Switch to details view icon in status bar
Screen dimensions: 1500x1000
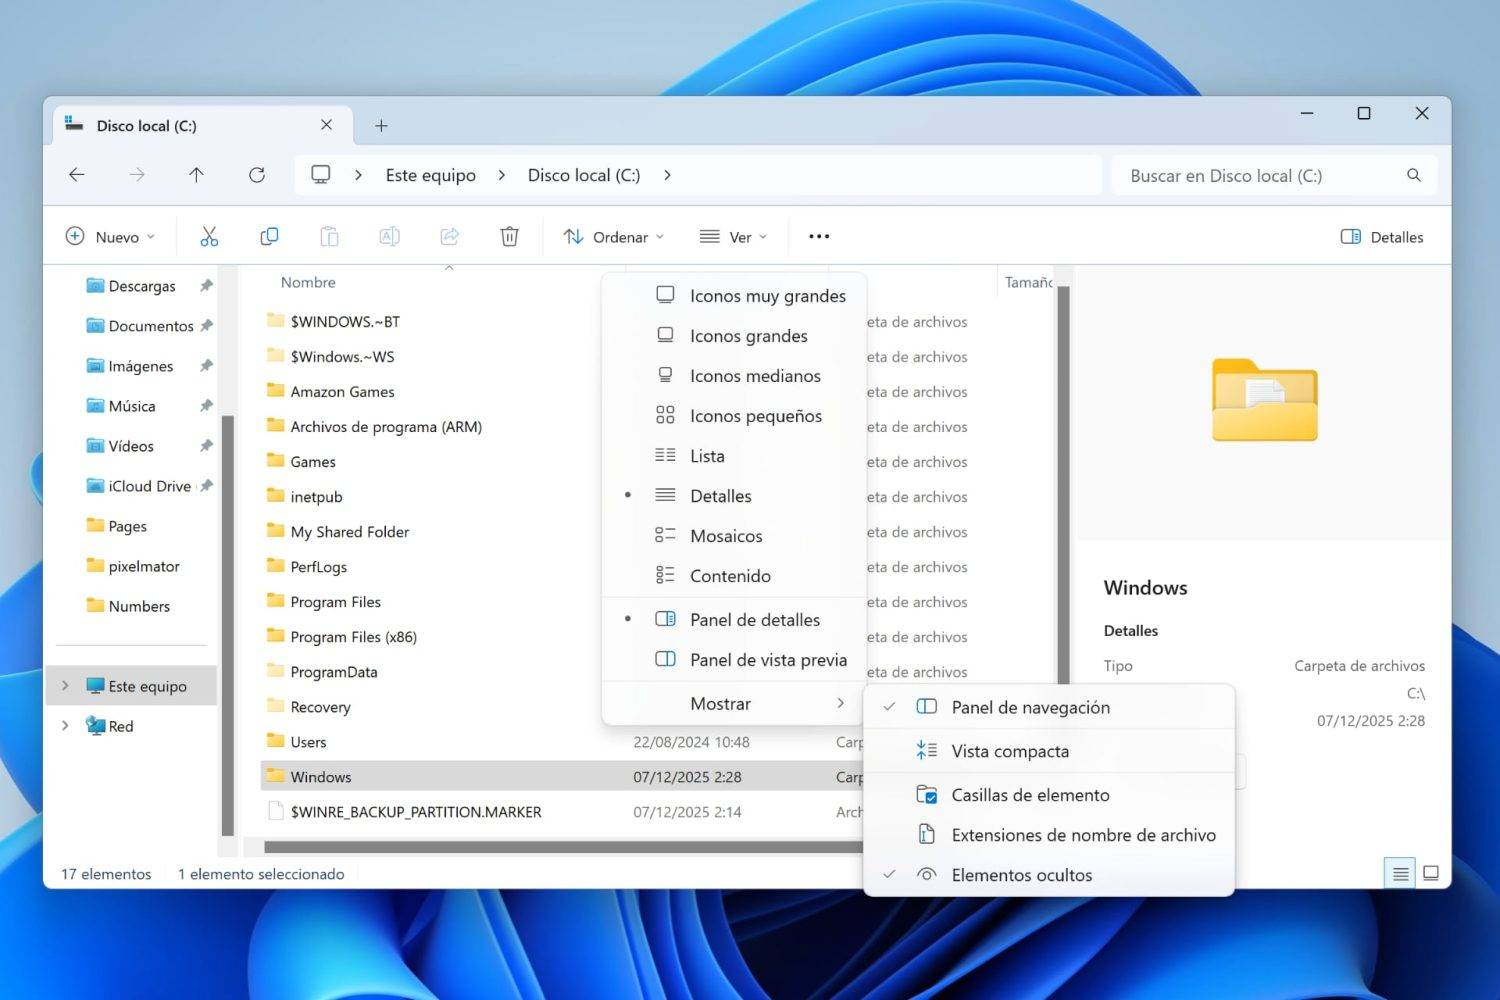[x=1400, y=874]
